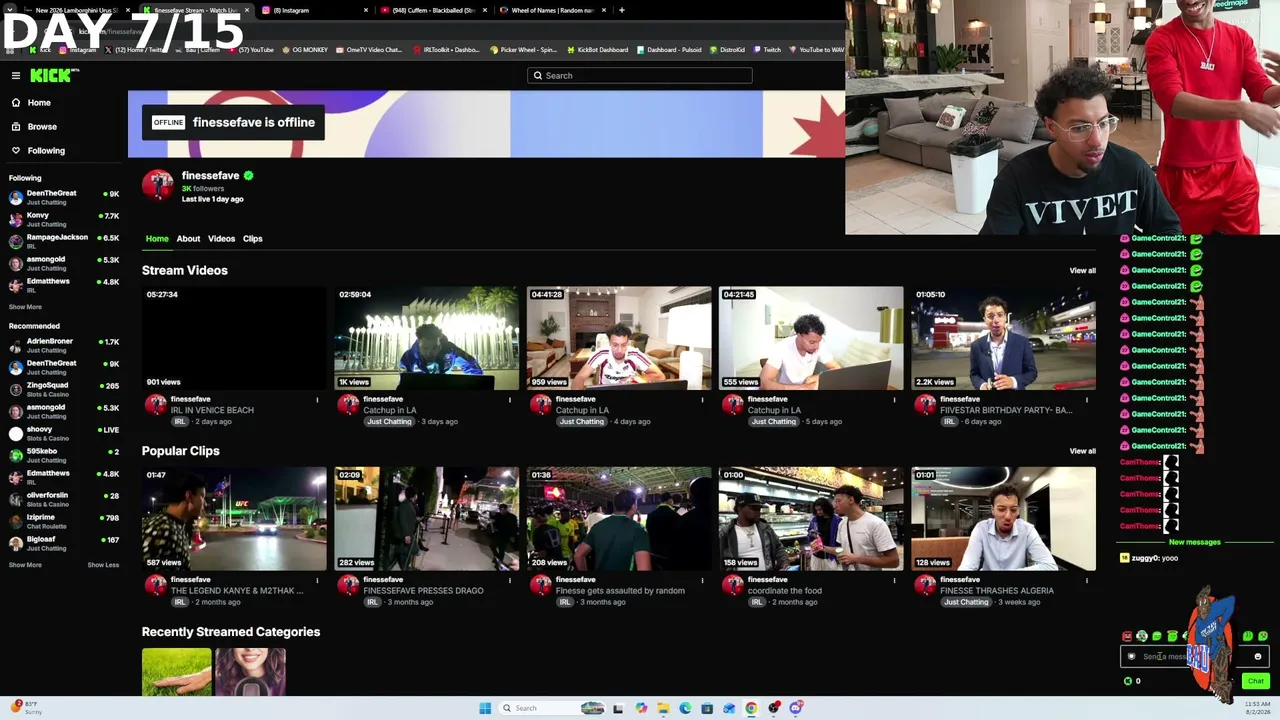Open the finessefave profile avatar
Image resolution: width=1280 pixels, height=720 pixels.
(x=157, y=185)
